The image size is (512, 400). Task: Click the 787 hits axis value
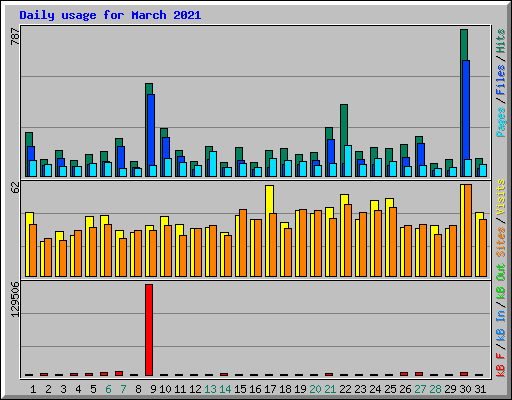pos(15,36)
